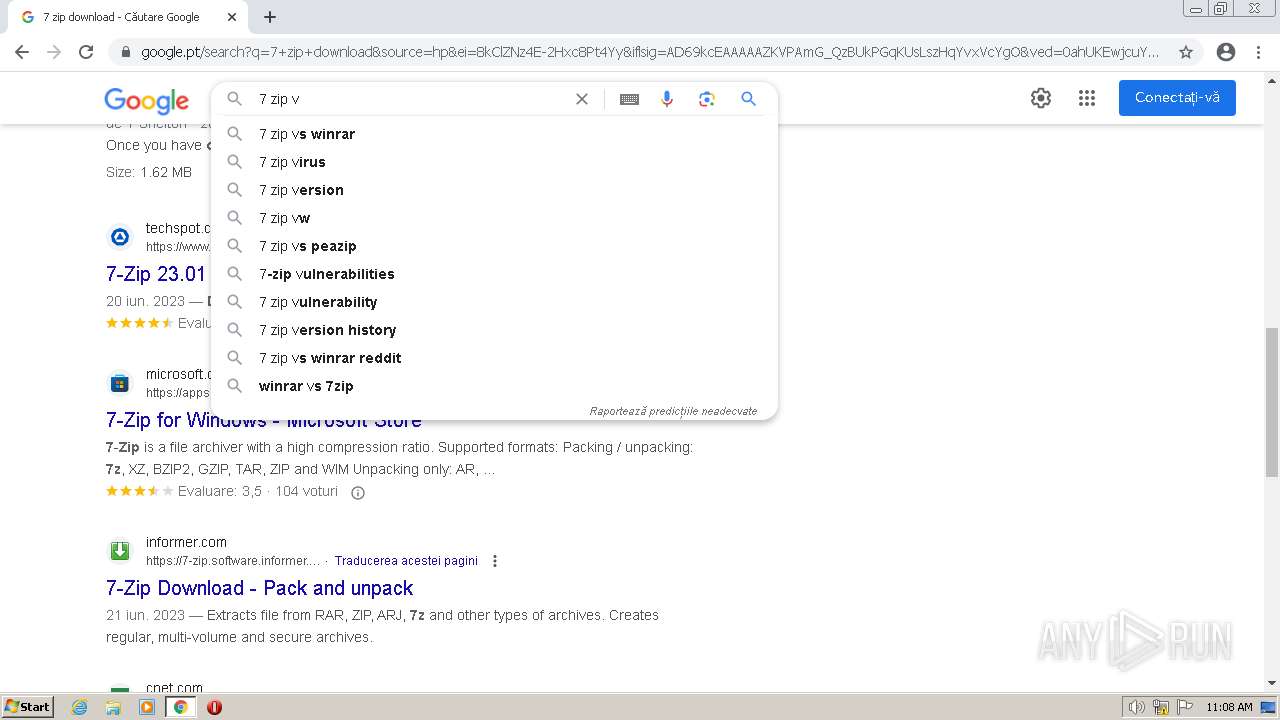Launch Internet Explorer from taskbar
The image size is (1280, 720).
point(80,707)
